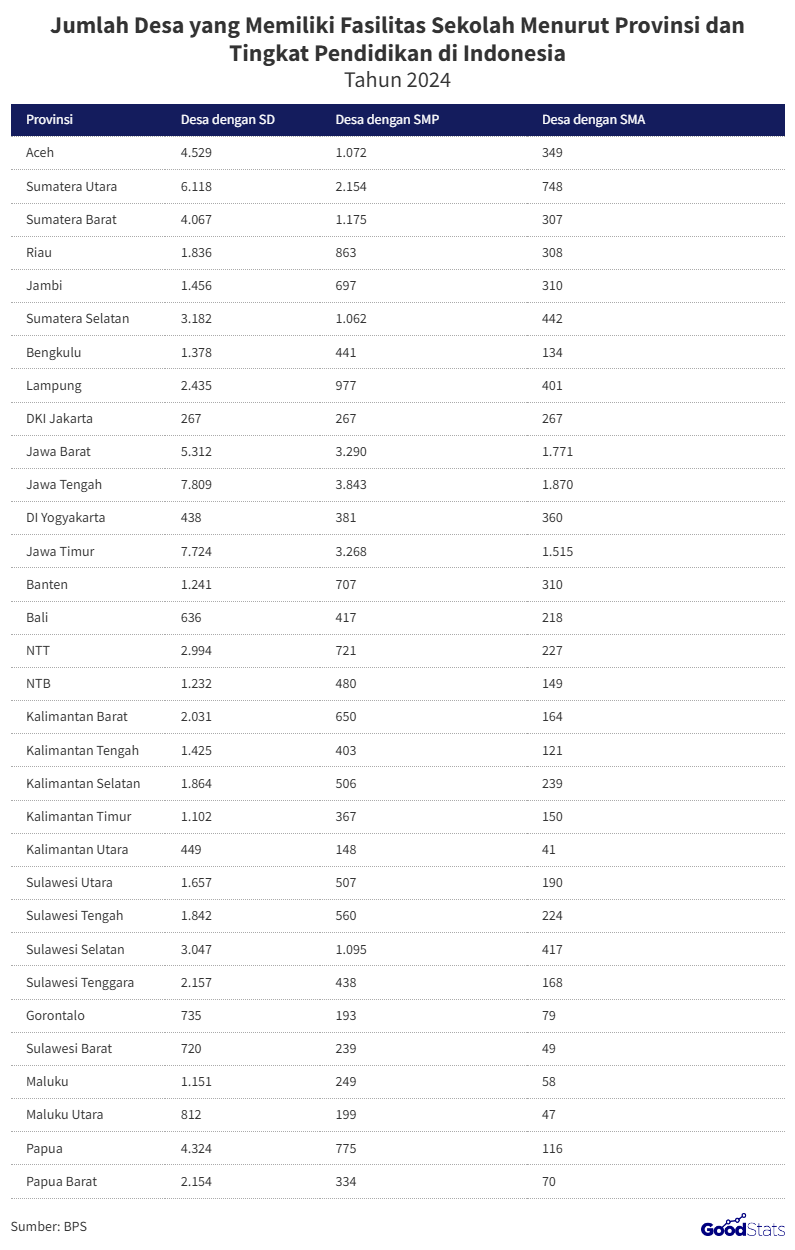This screenshot has height=1250, width=795.
Task: Click the Tahun 2024 subtitle
Action: pos(397,79)
